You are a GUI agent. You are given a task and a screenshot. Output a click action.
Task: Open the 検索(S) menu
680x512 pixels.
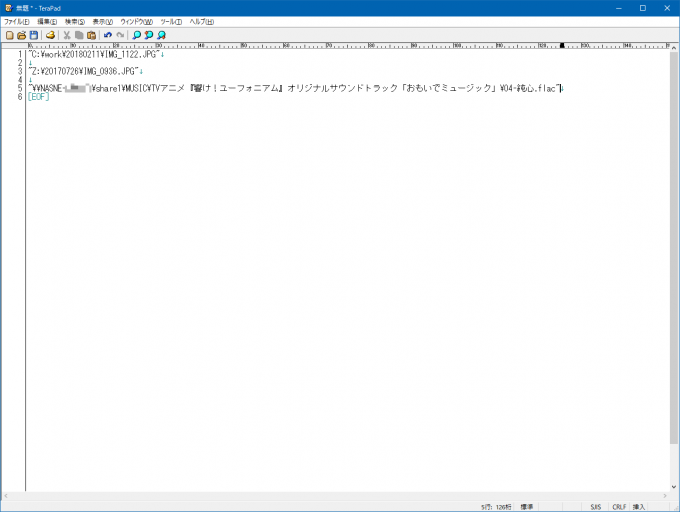point(75,22)
